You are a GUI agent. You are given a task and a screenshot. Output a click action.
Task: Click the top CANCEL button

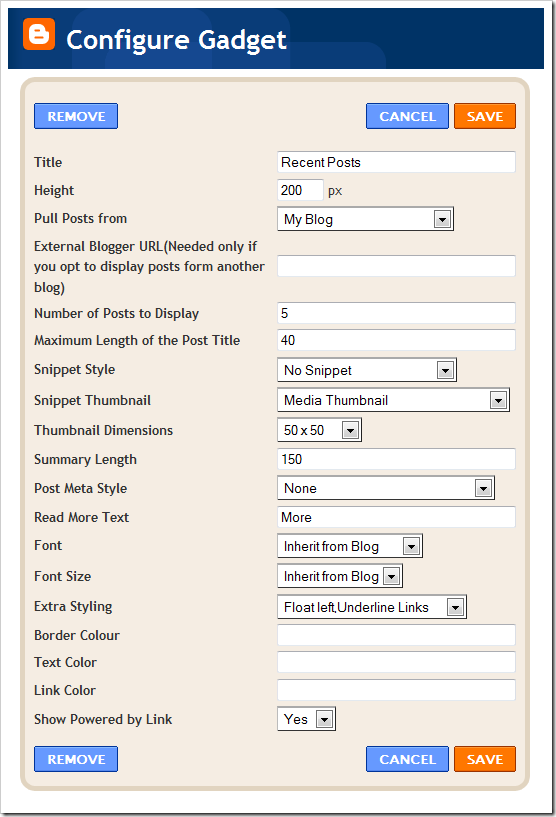click(x=407, y=116)
